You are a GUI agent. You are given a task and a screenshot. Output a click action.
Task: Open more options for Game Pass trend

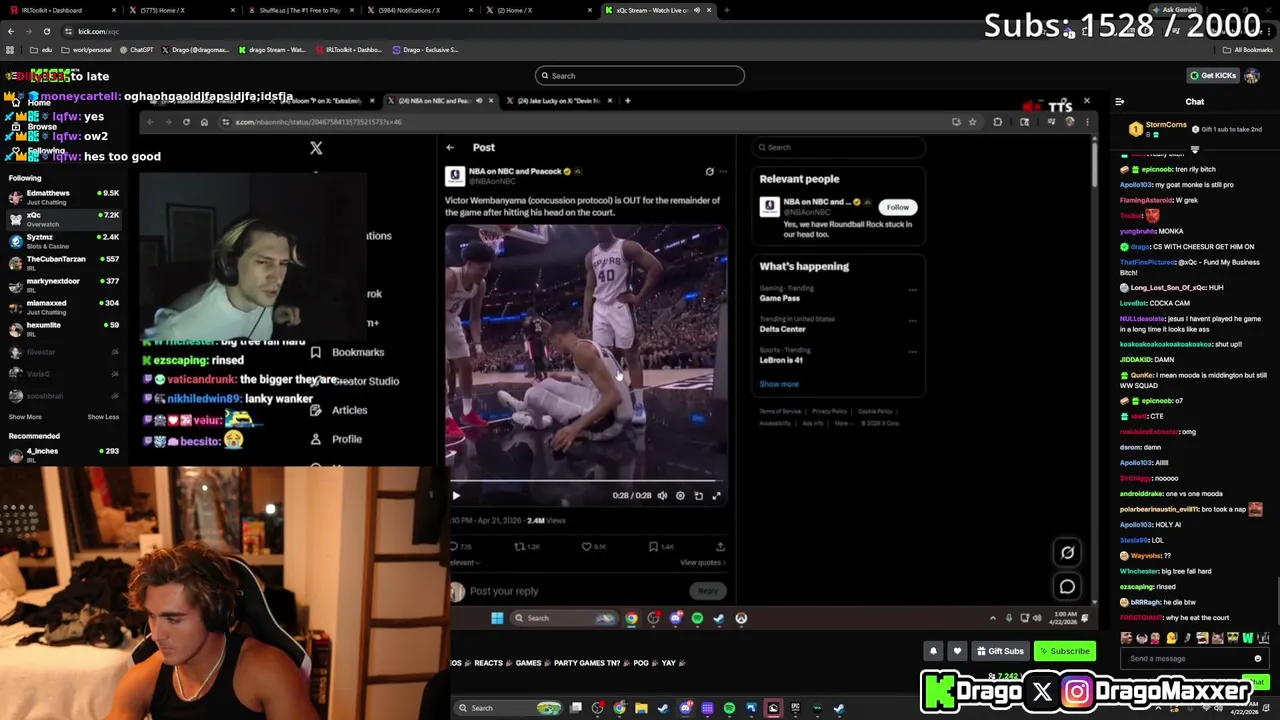pyautogui.click(x=912, y=290)
